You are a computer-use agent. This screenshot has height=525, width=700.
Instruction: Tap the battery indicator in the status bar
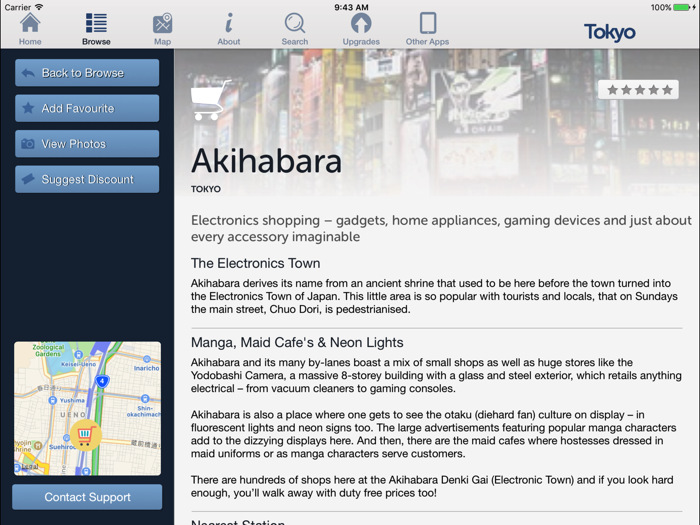tap(681, 7)
